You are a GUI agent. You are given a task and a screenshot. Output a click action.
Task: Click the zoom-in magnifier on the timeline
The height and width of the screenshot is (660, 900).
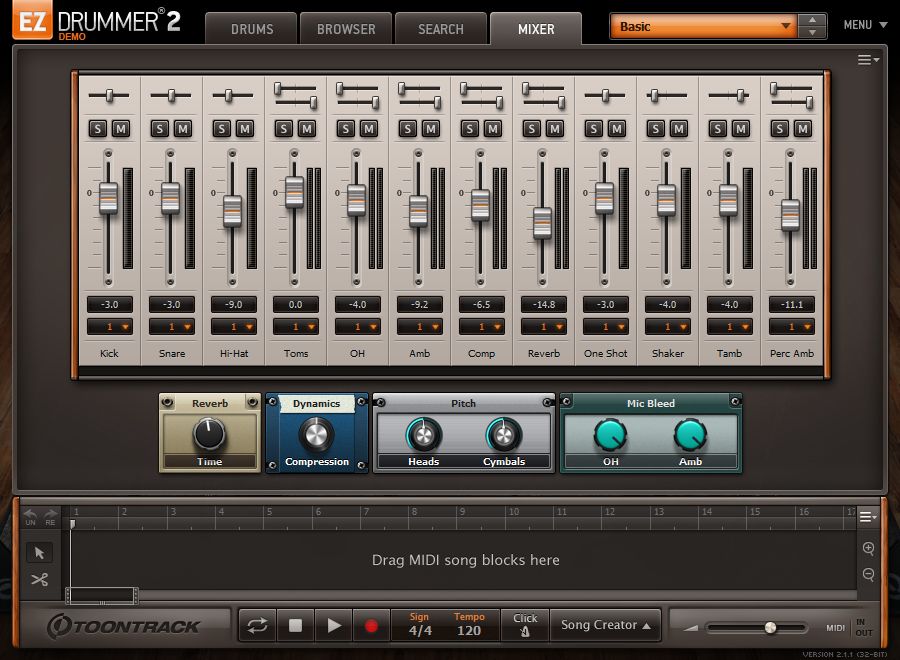pos(868,549)
